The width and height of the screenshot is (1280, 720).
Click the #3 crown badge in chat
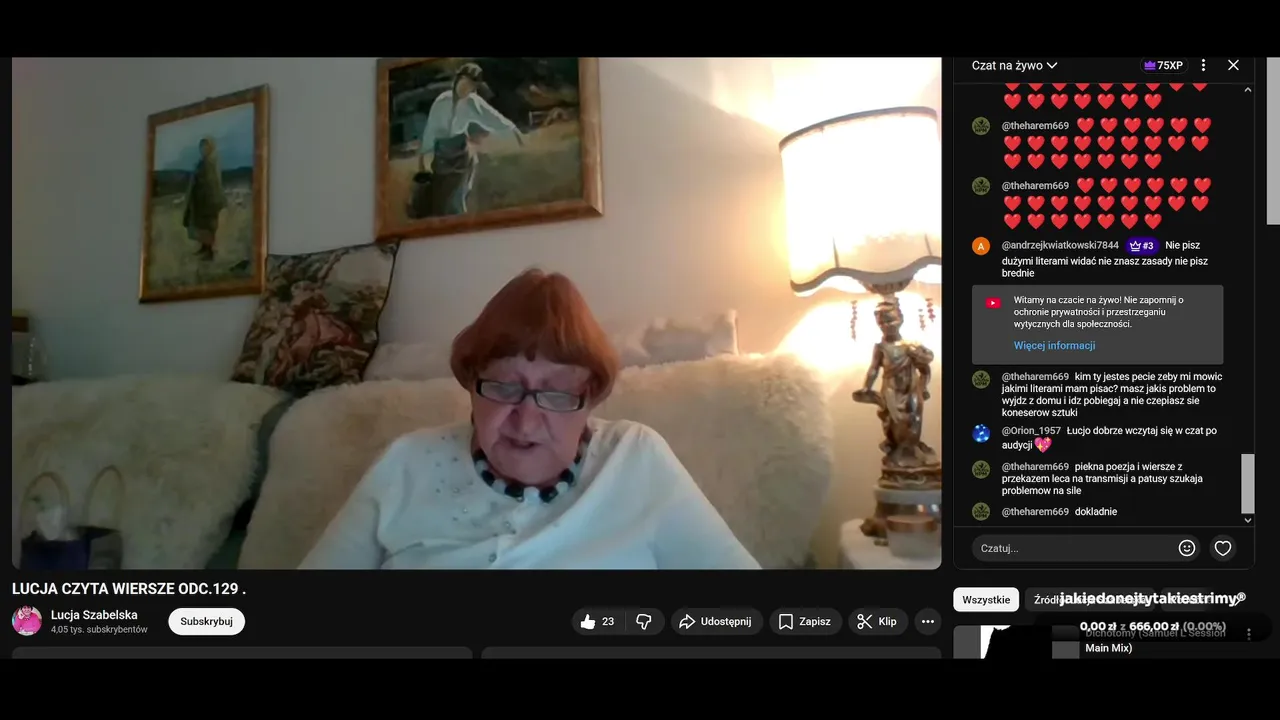point(1141,245)
